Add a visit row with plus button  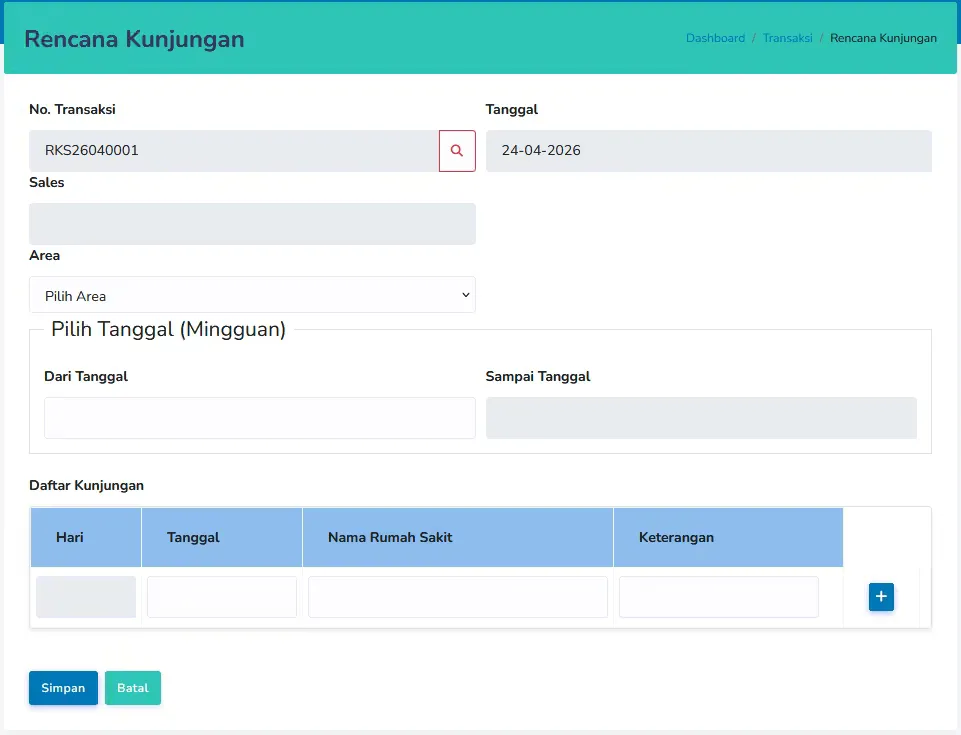pos(881,596)
